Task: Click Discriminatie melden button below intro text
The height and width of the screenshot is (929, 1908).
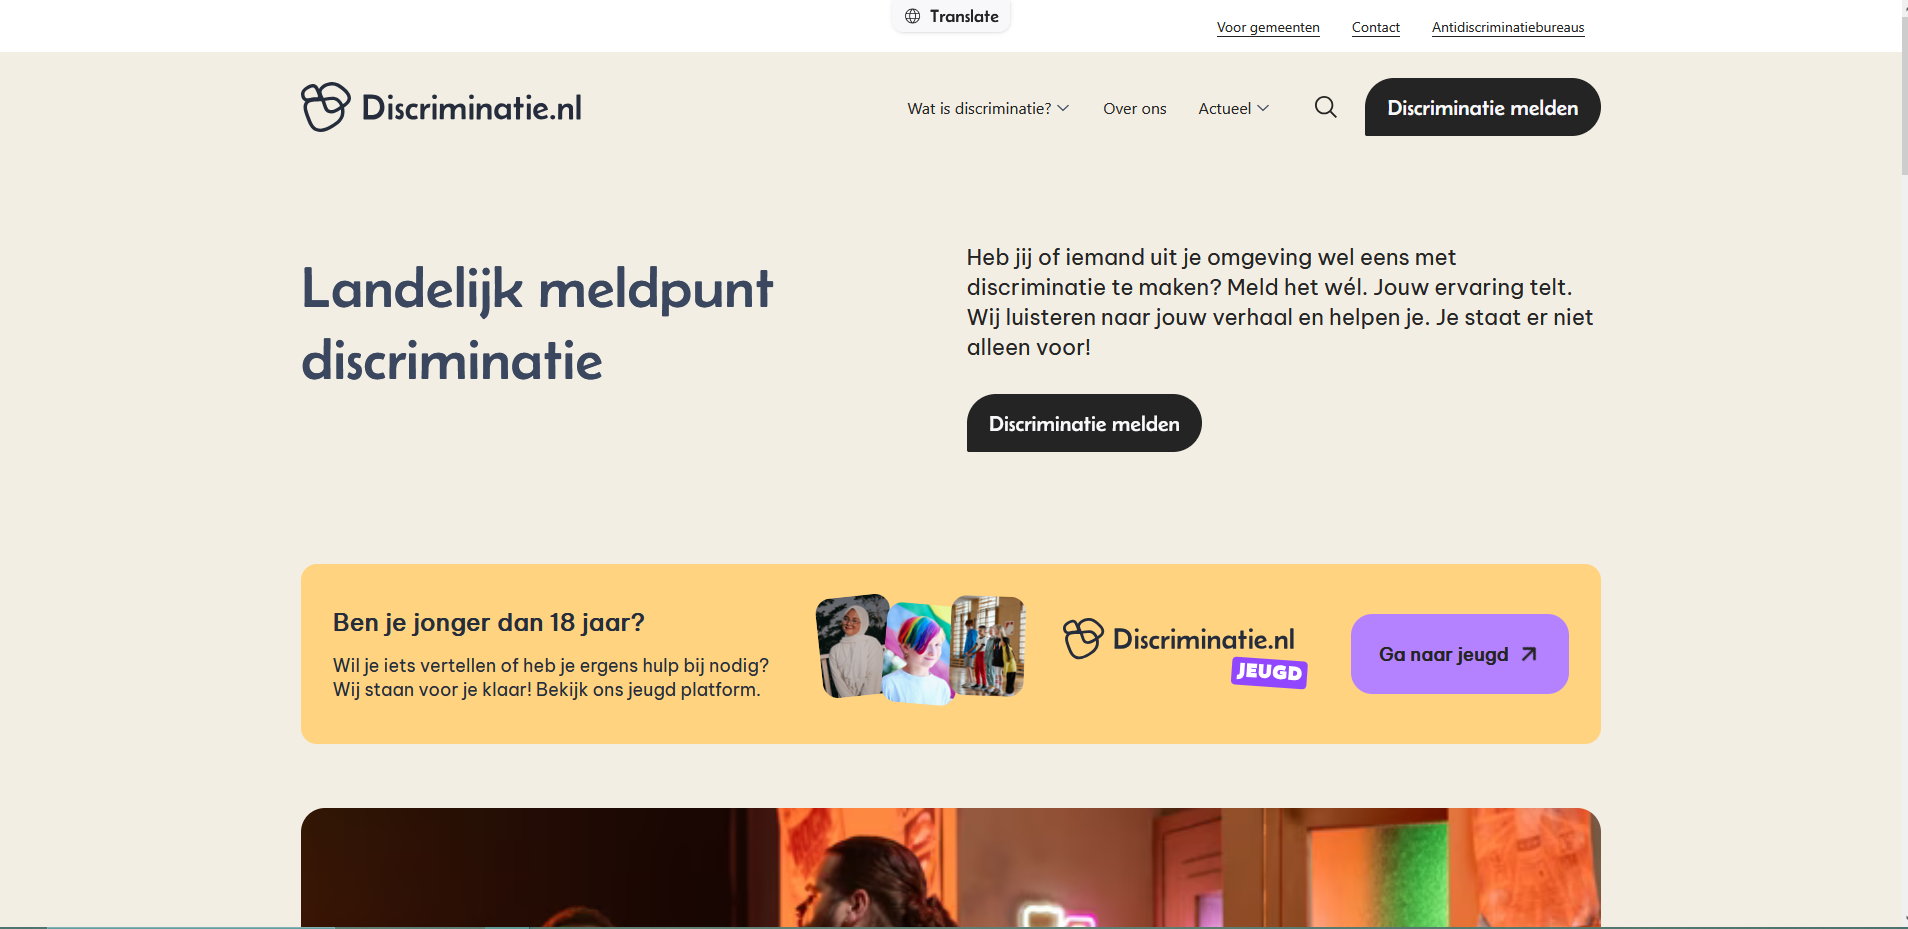Action: pyautogui.click(x=1084, y=423)
